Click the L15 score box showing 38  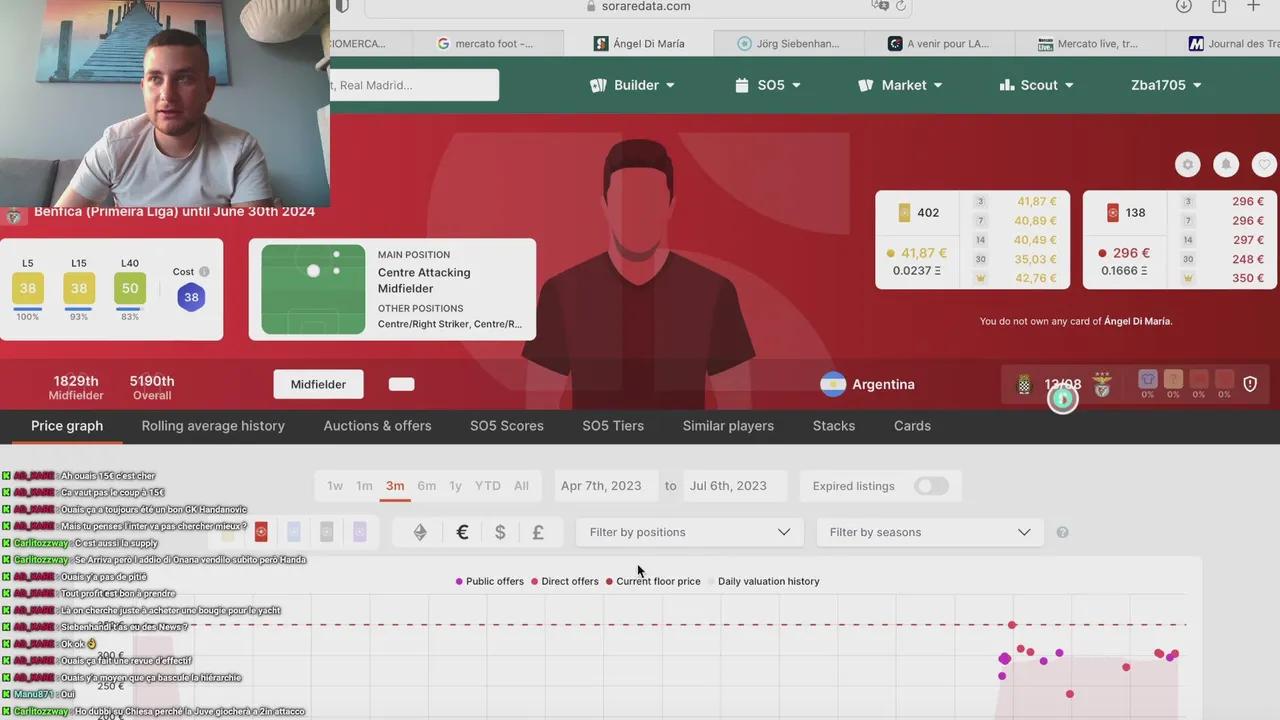click(79, 288)
